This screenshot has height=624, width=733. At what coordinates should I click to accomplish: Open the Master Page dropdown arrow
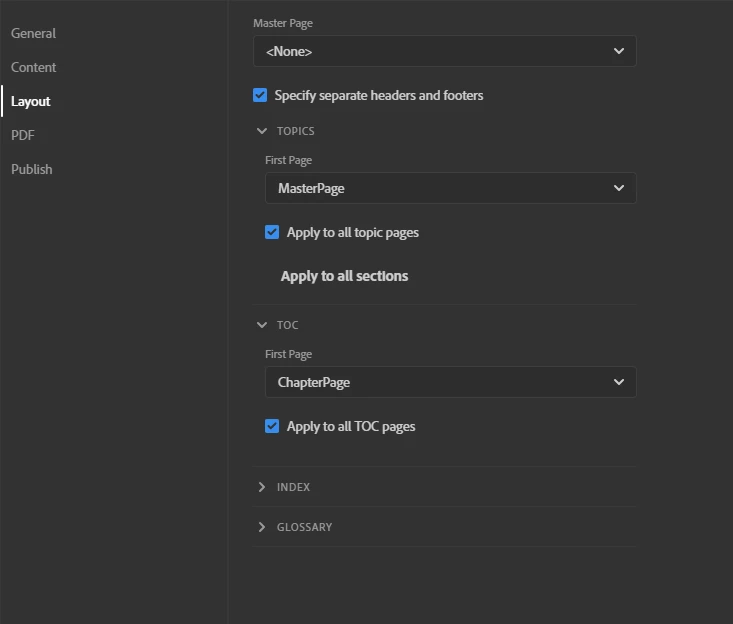tap(618, 51)
